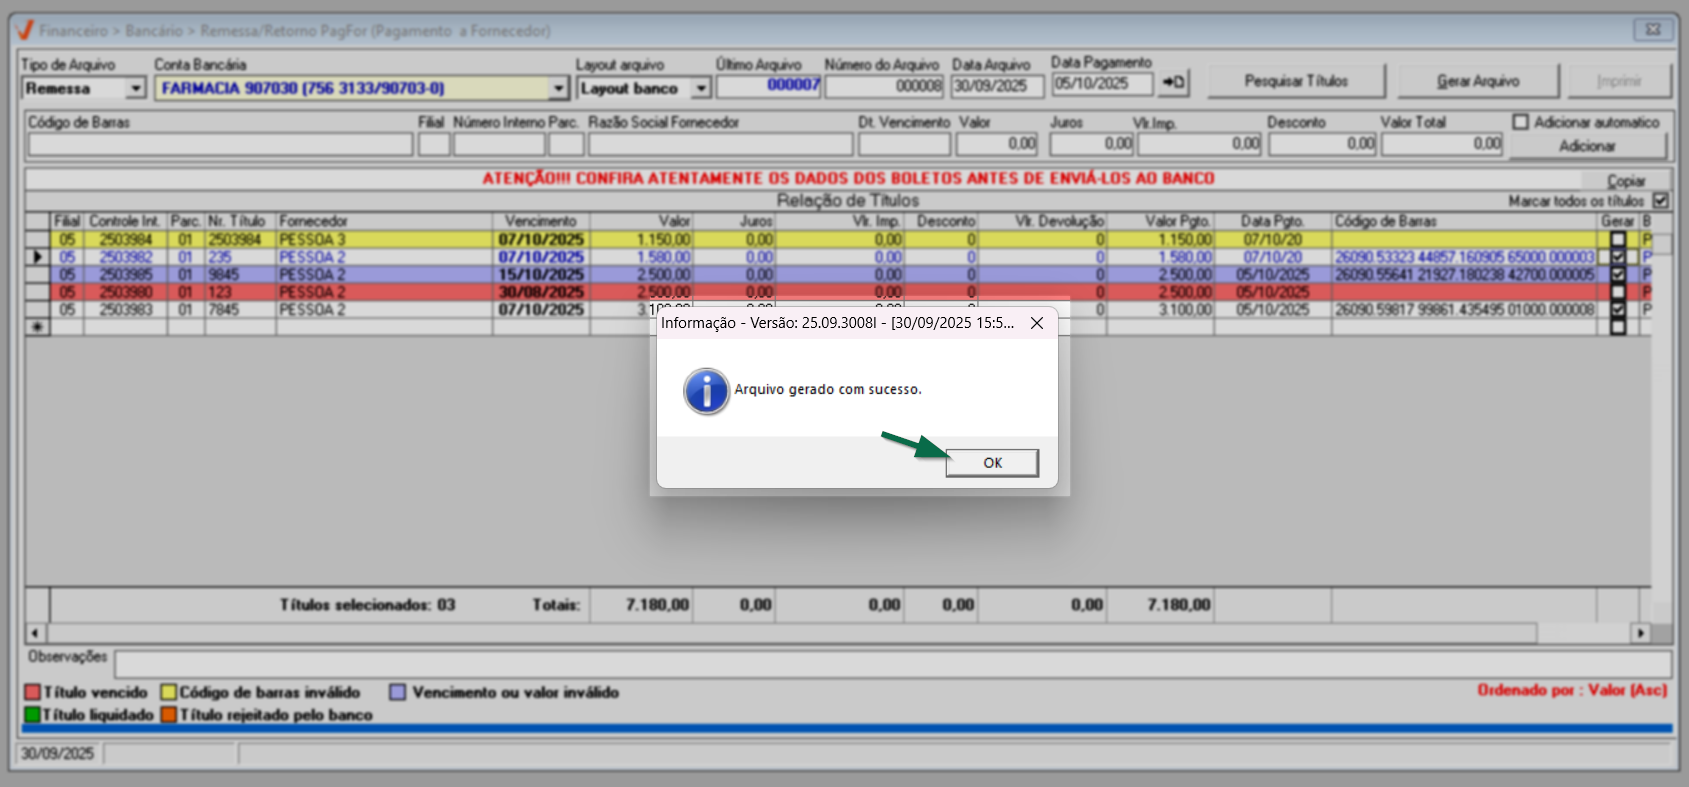Toggle the Adicionar automatico checkbox
Image resolution: width=1689 pixels, height=787 pixels.
1521,122
